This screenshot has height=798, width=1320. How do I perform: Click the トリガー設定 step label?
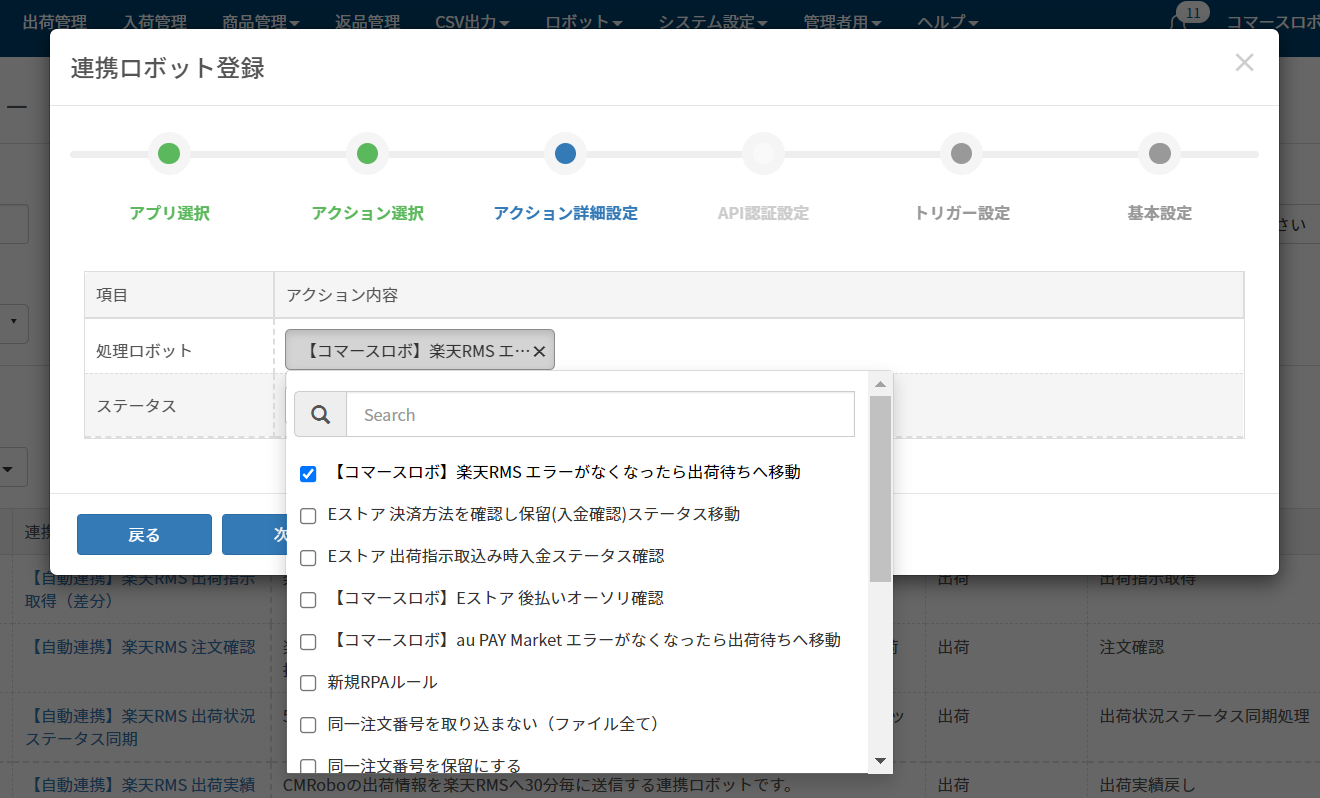[962, 213]
